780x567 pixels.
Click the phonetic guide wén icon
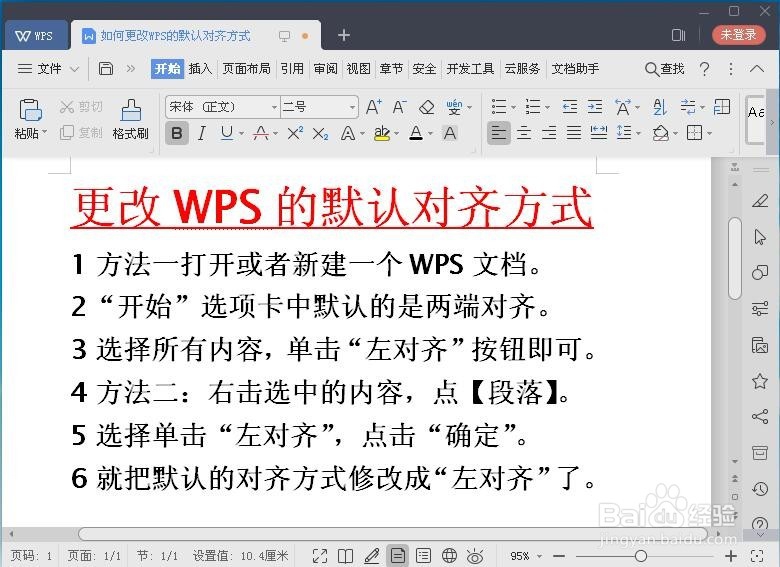click(454, 106)
